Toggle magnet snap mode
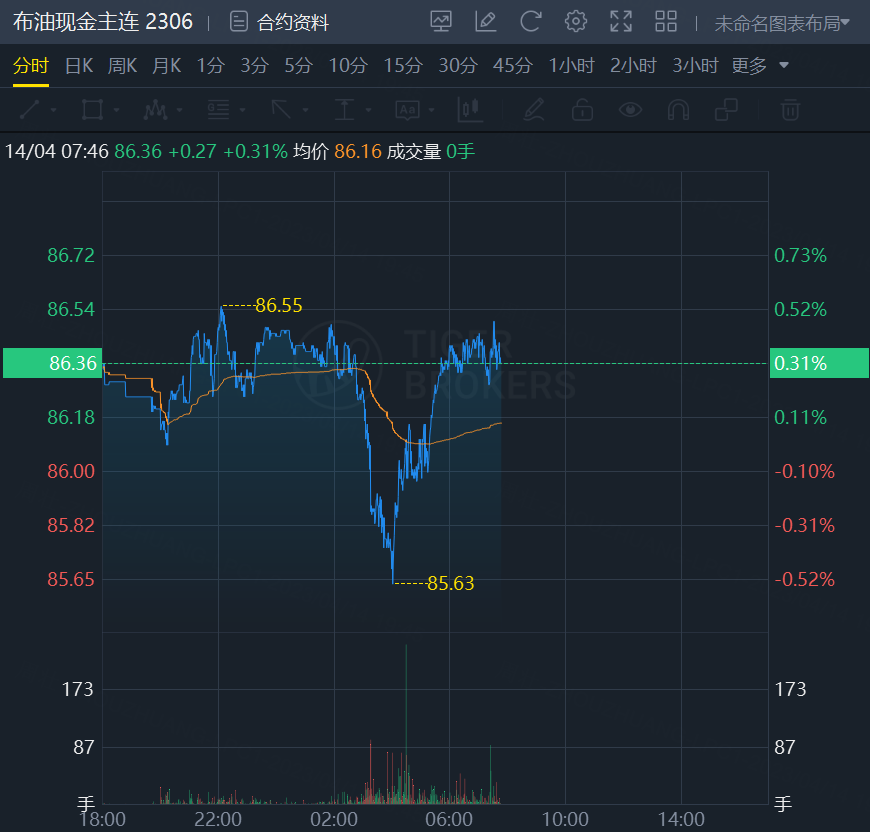Viewport: 870px width, 832px height. (x=678, y=109)
